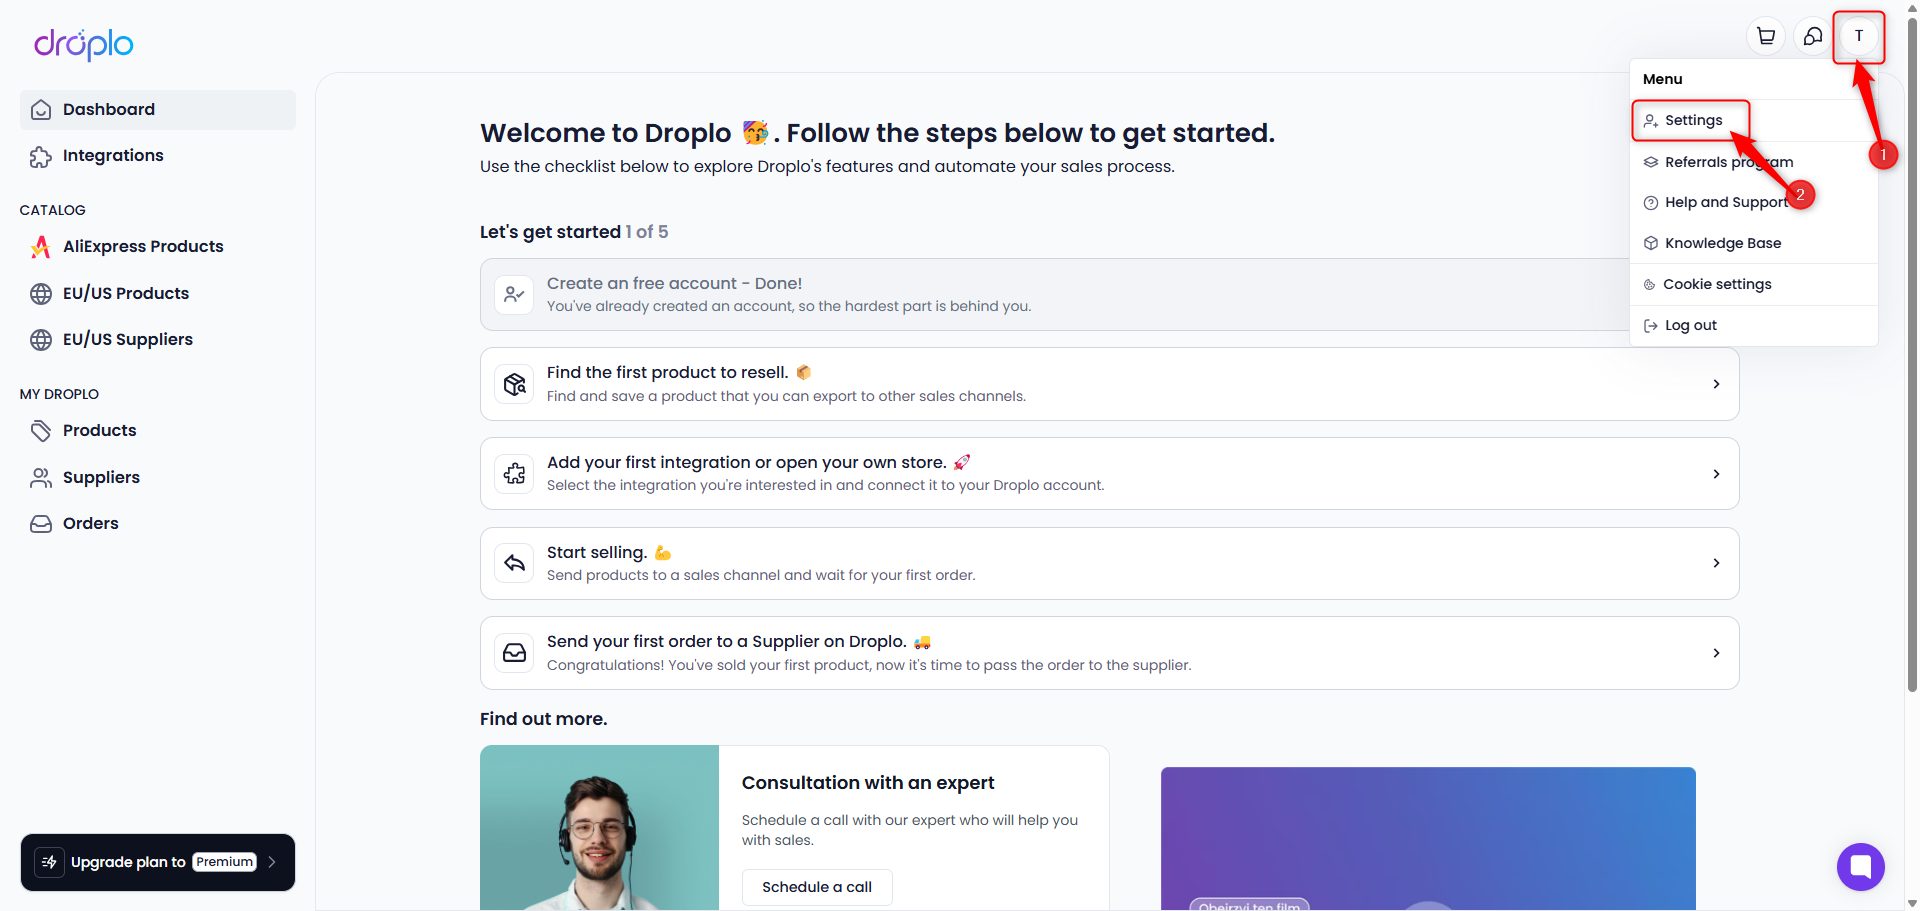The image size is (1920, 911).
Task: Click the Help and Support question icon
Action: (x=1651, y=203)
